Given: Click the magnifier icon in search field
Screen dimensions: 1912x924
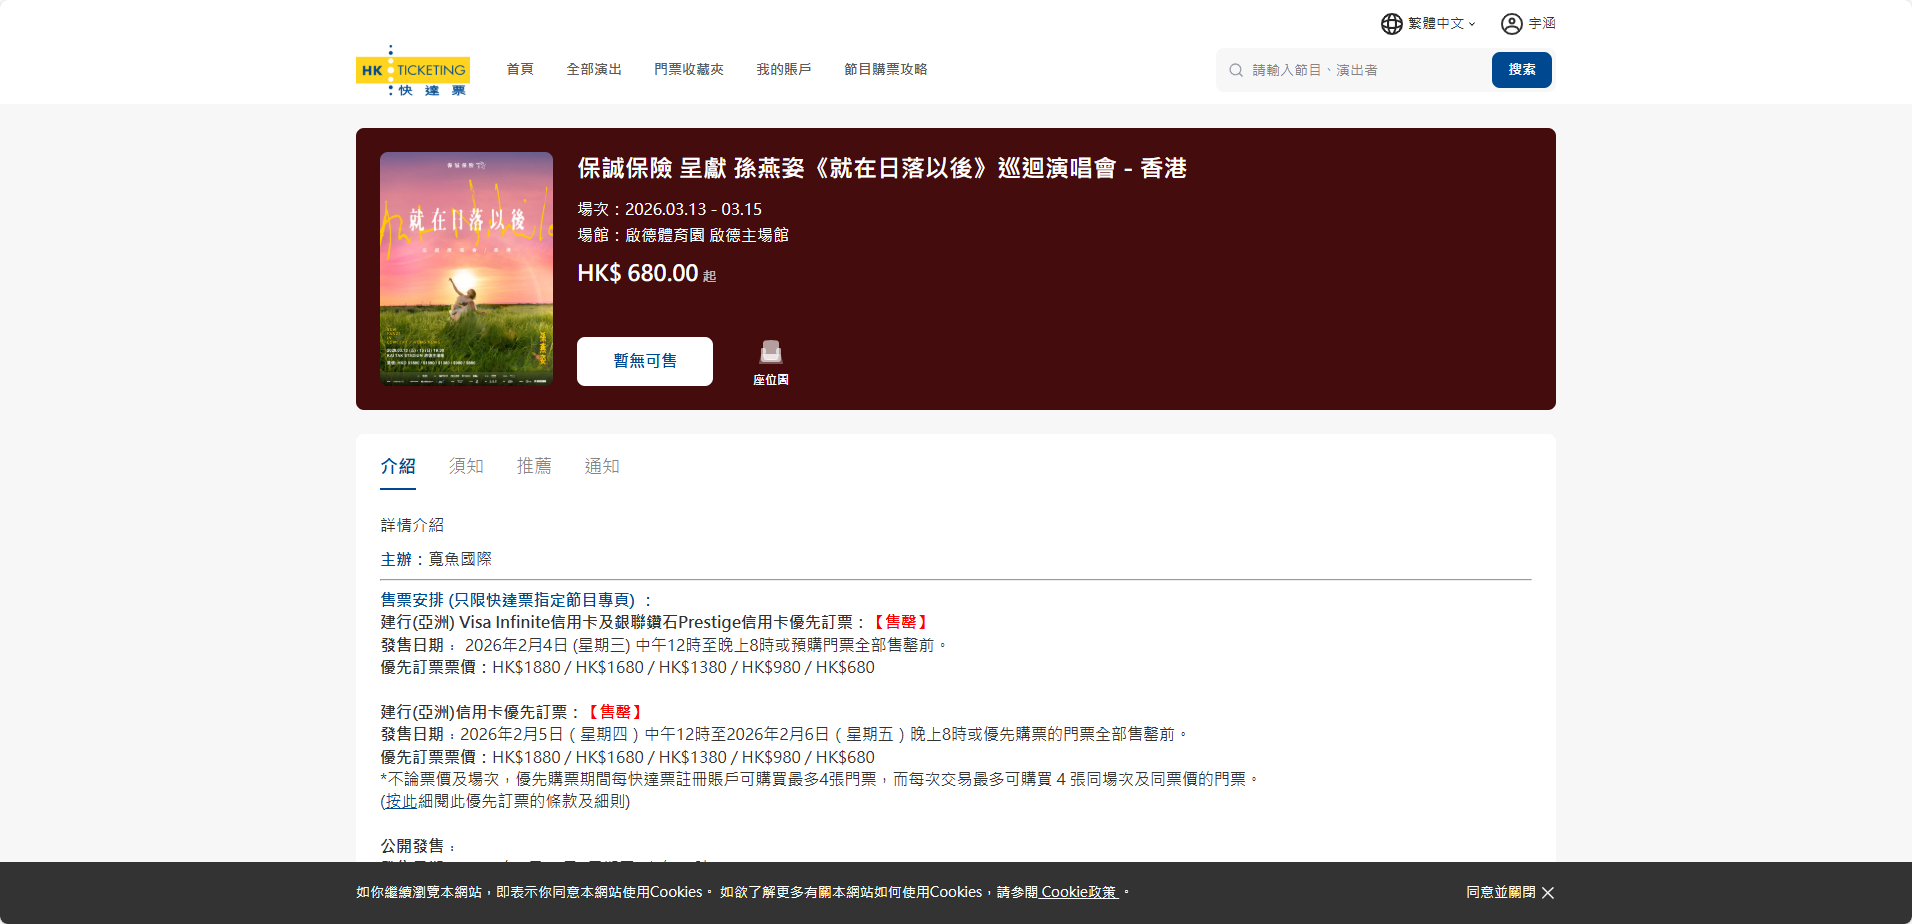Looking at the screenshot, I should pyautogui.click(x=1236, y=70).
